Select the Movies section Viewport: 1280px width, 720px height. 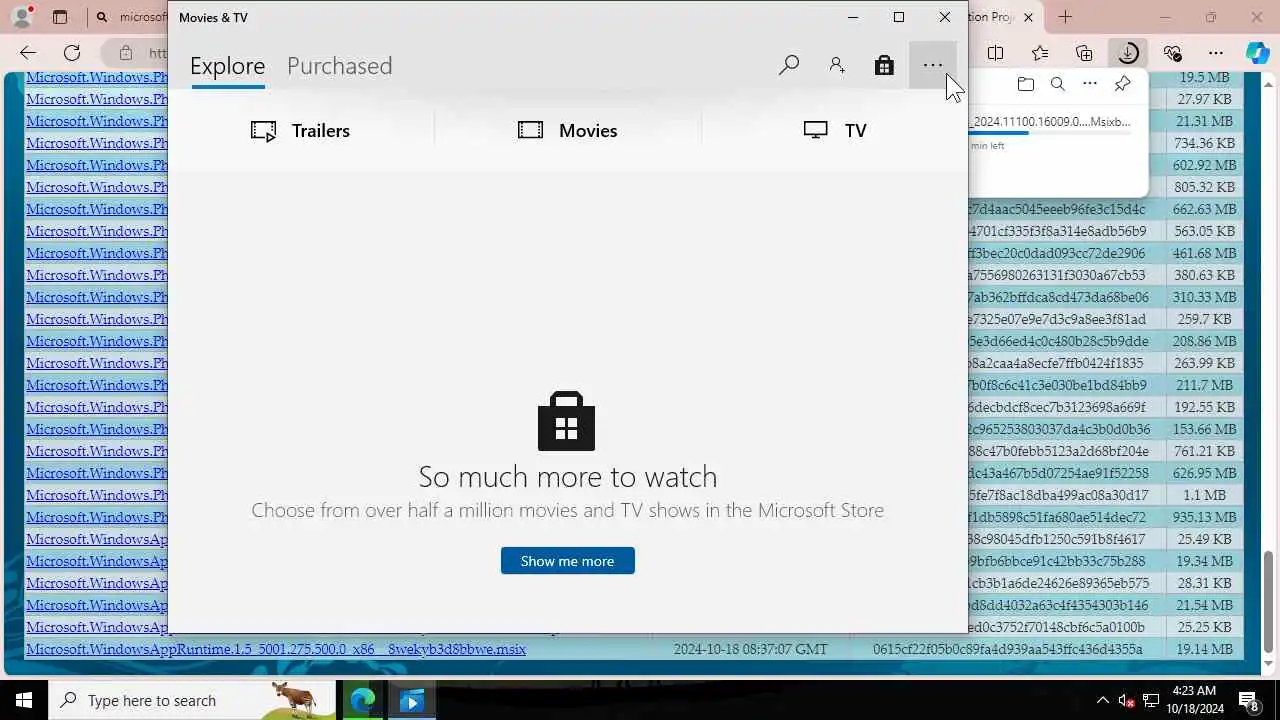click(567, 131)
